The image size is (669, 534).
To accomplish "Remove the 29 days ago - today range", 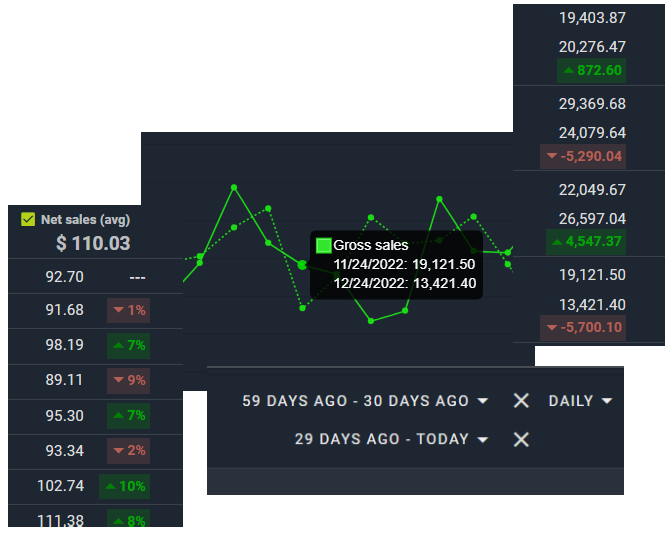I will click(521, 439).
